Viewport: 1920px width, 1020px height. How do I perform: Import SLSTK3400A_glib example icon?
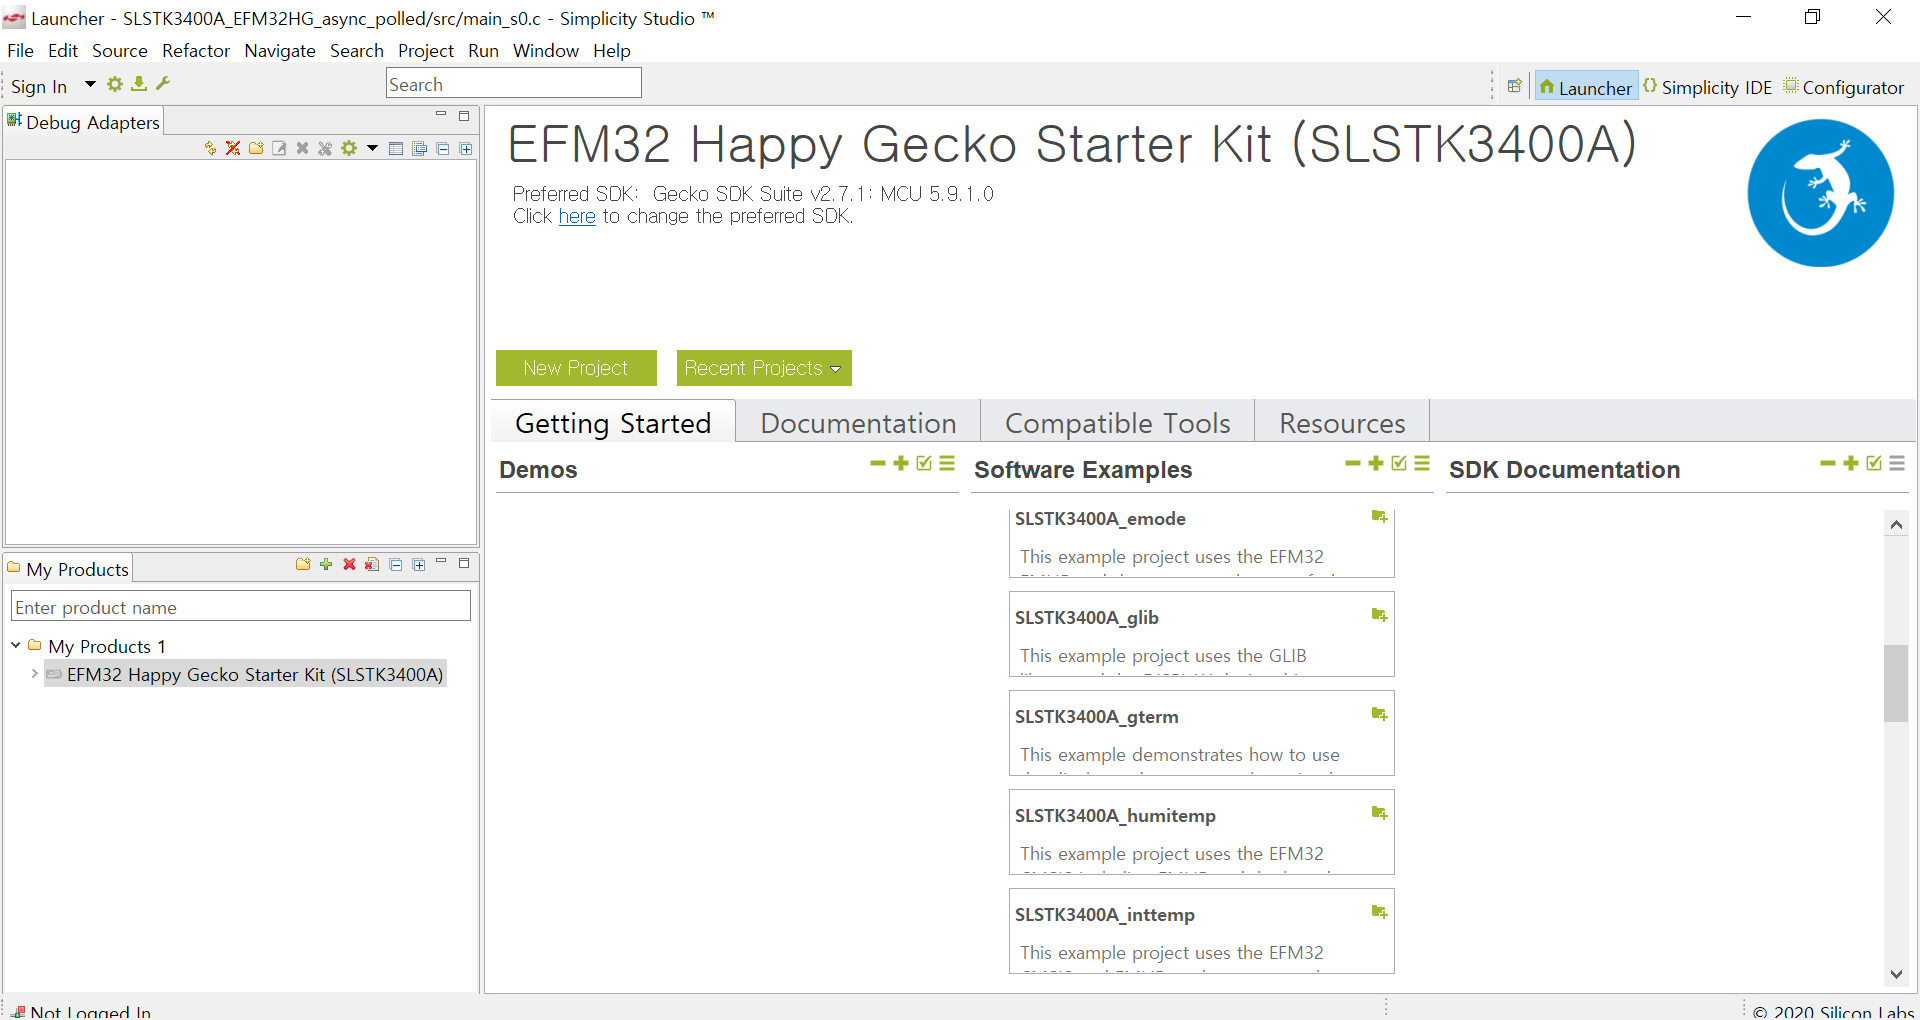pyautogui.click(x=1379, y=616)
